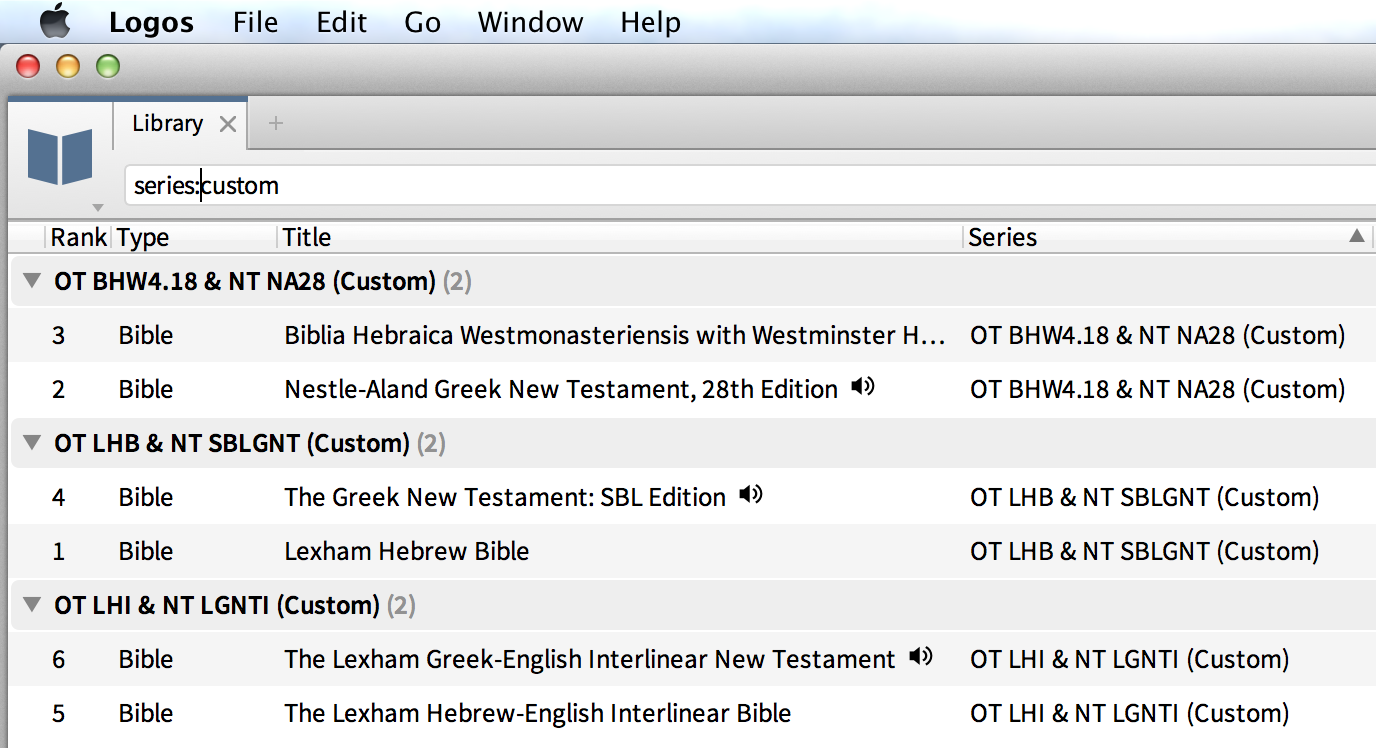Click Bible type in the Lexham Hebrew Bible row
This screenshot has width=1376, height=748.
[146, 552]
